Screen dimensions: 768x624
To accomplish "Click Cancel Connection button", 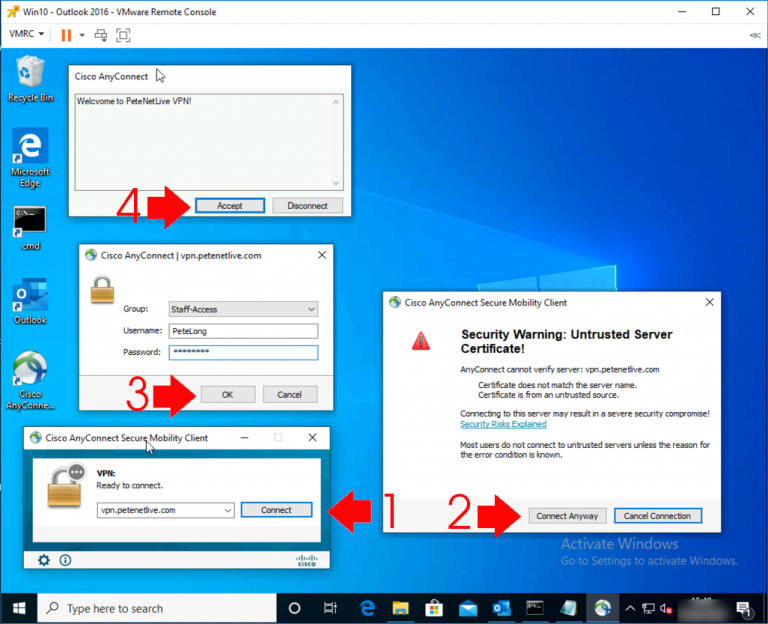I will [x=657, y=516].
